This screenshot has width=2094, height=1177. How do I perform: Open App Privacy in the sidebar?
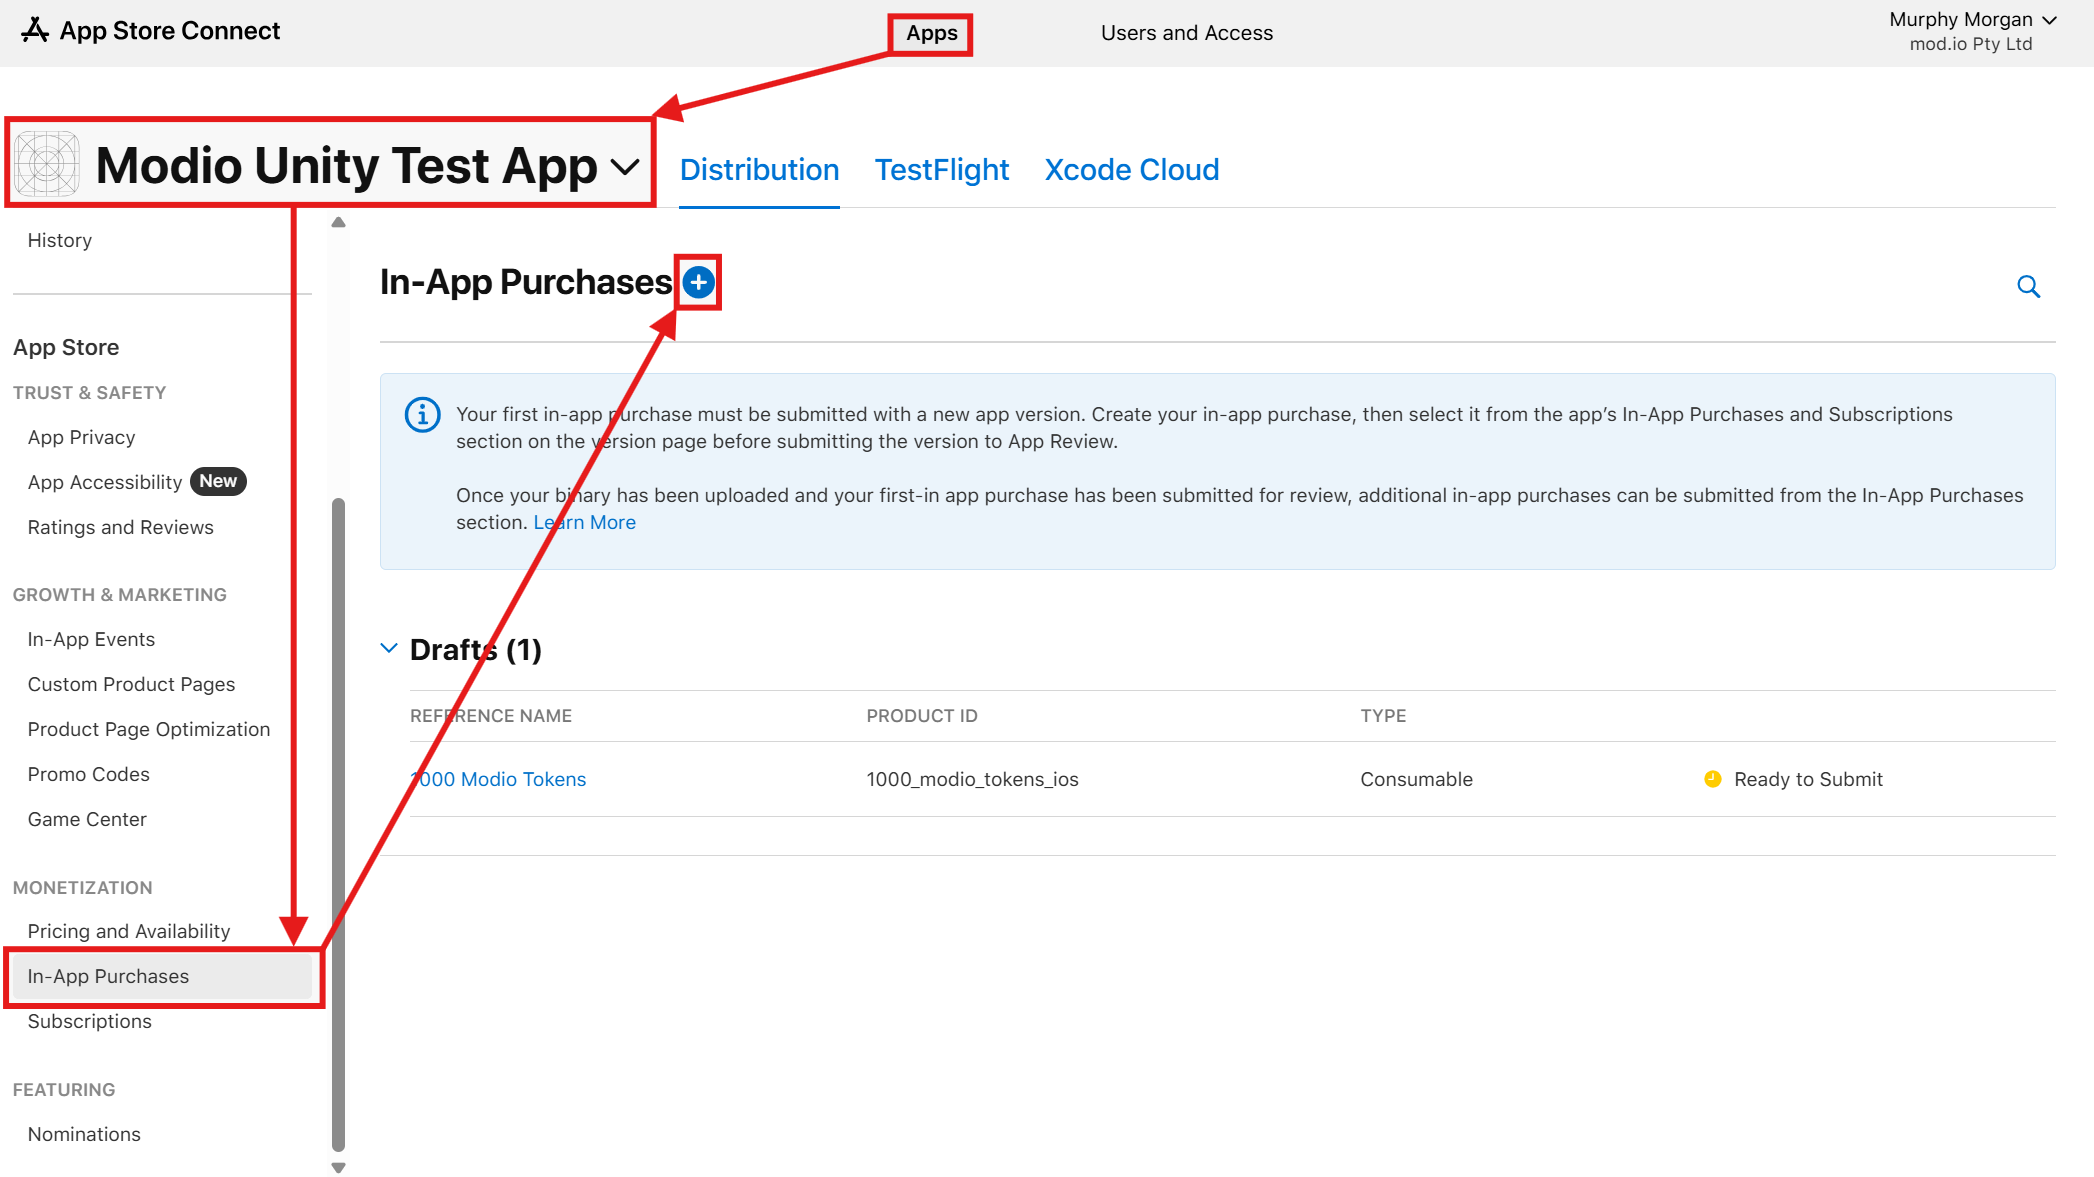[81, 437]
